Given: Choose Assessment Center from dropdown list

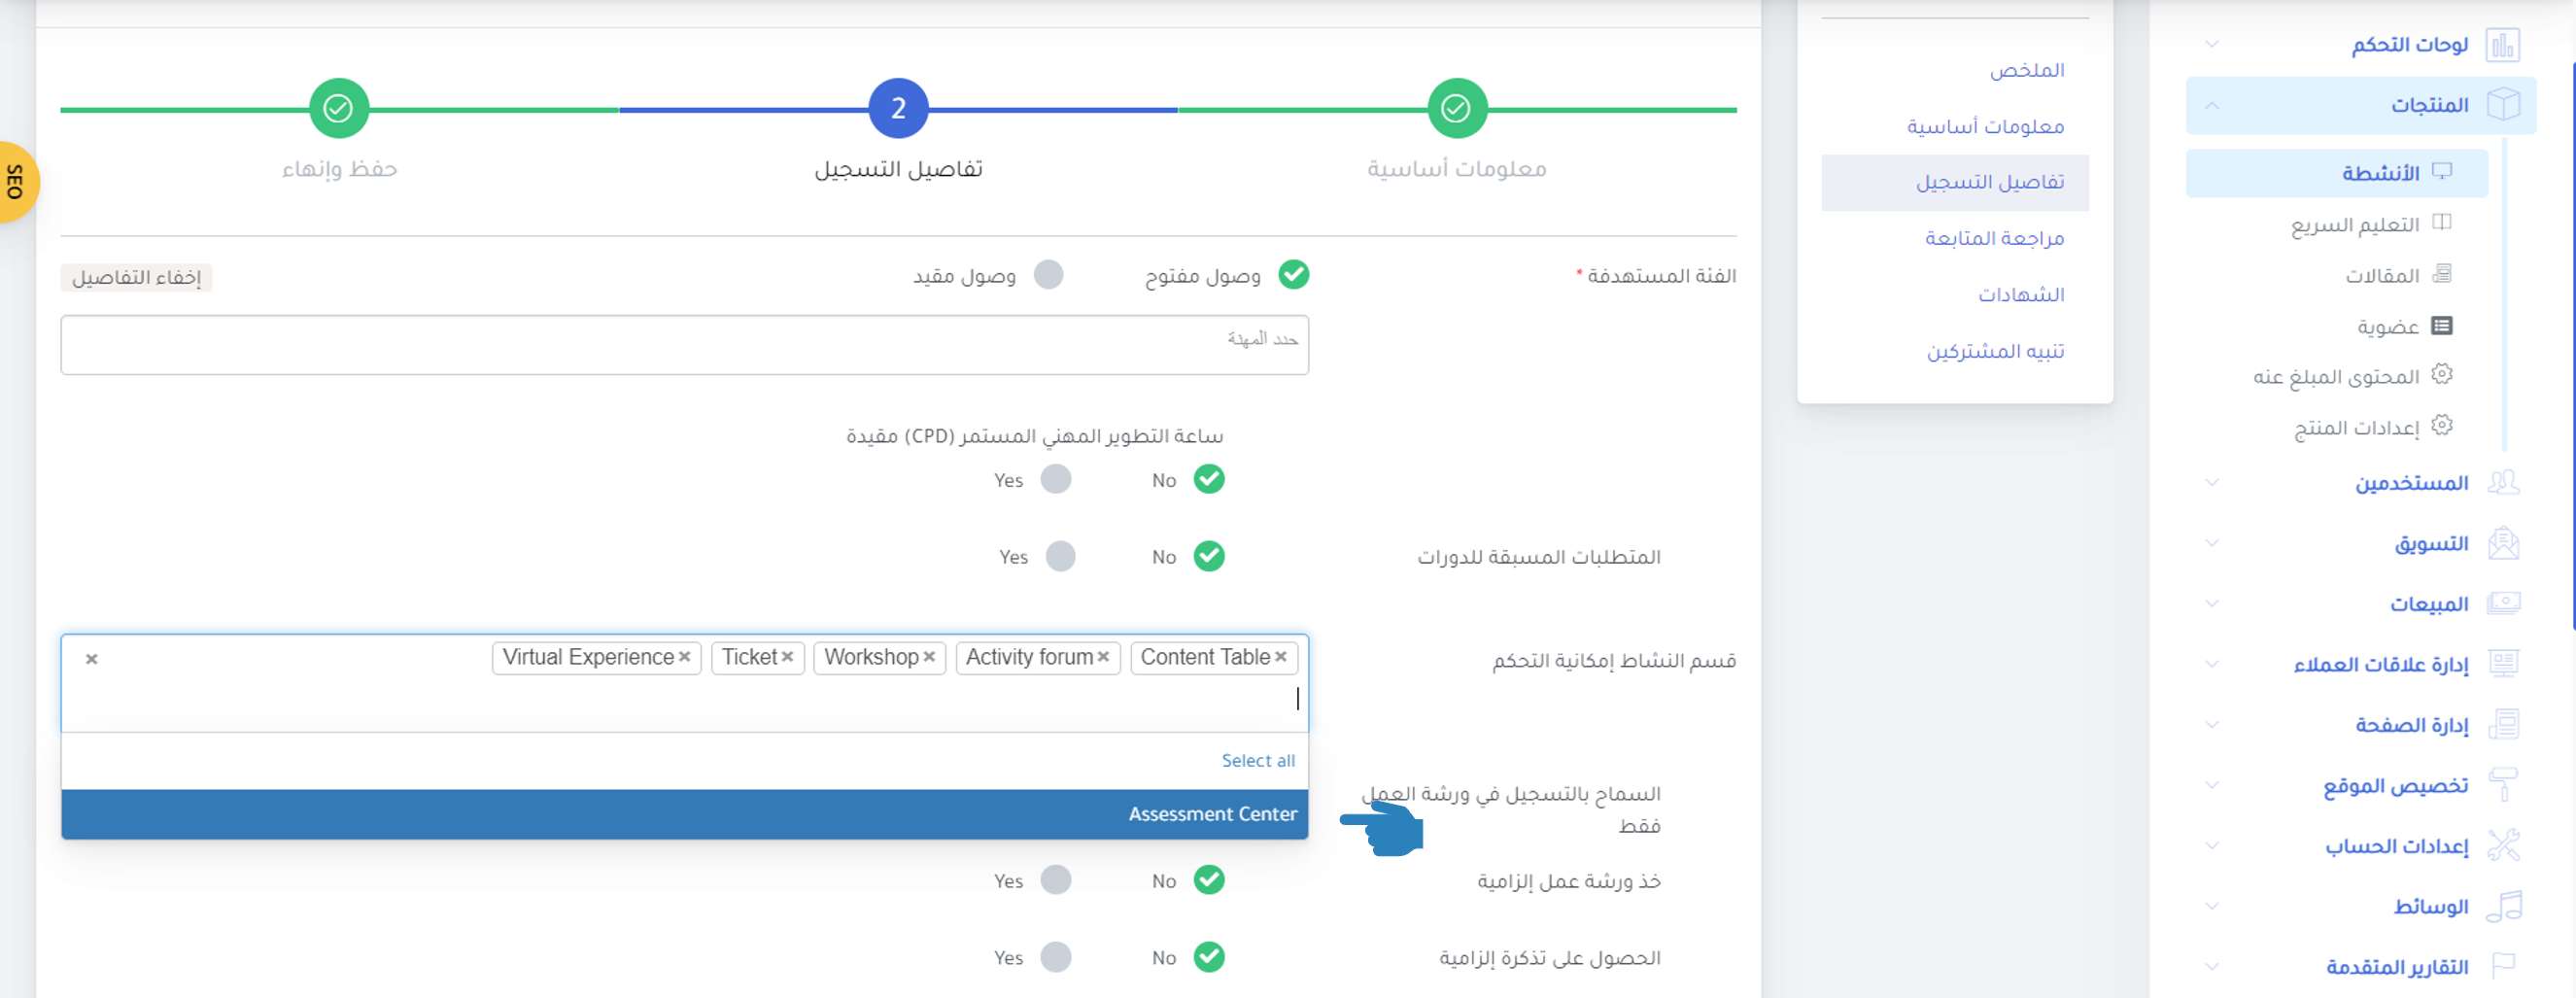Looking at the screenshot, I should [1211, 814].
